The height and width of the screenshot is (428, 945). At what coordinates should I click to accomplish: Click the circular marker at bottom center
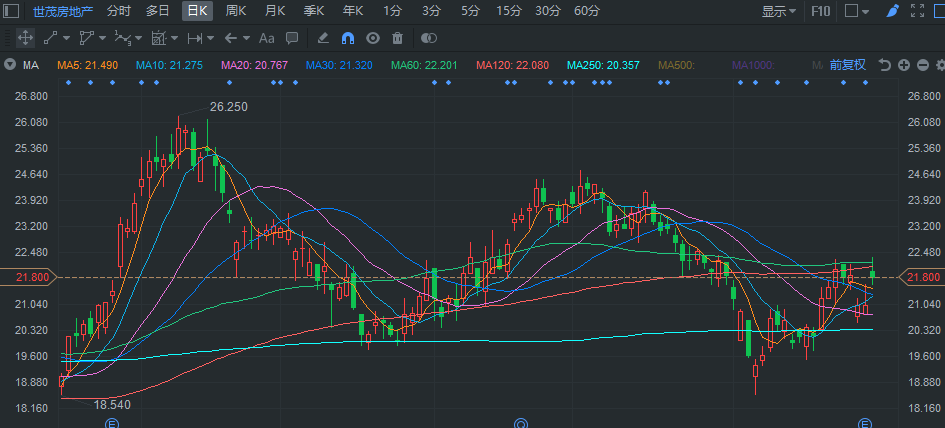pos(521,423)
